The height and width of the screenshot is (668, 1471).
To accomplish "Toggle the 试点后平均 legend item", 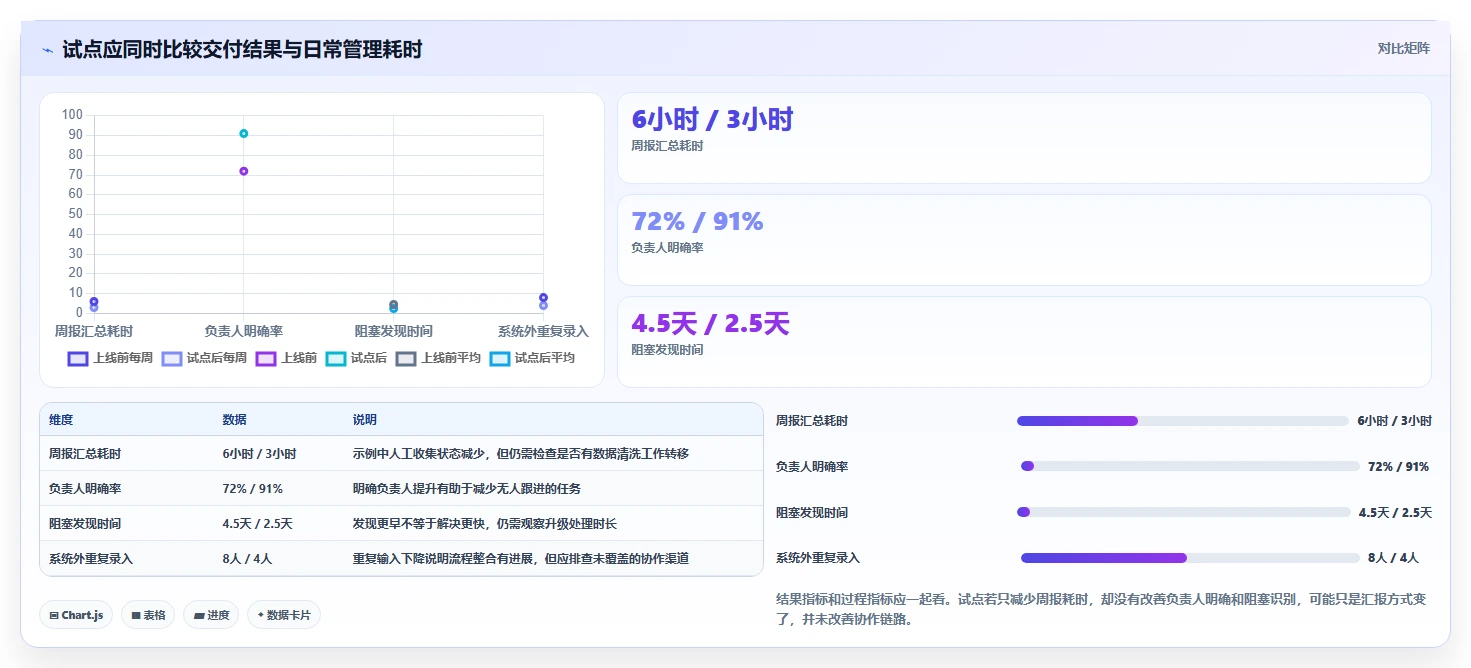I will click(x=532, y=358).
